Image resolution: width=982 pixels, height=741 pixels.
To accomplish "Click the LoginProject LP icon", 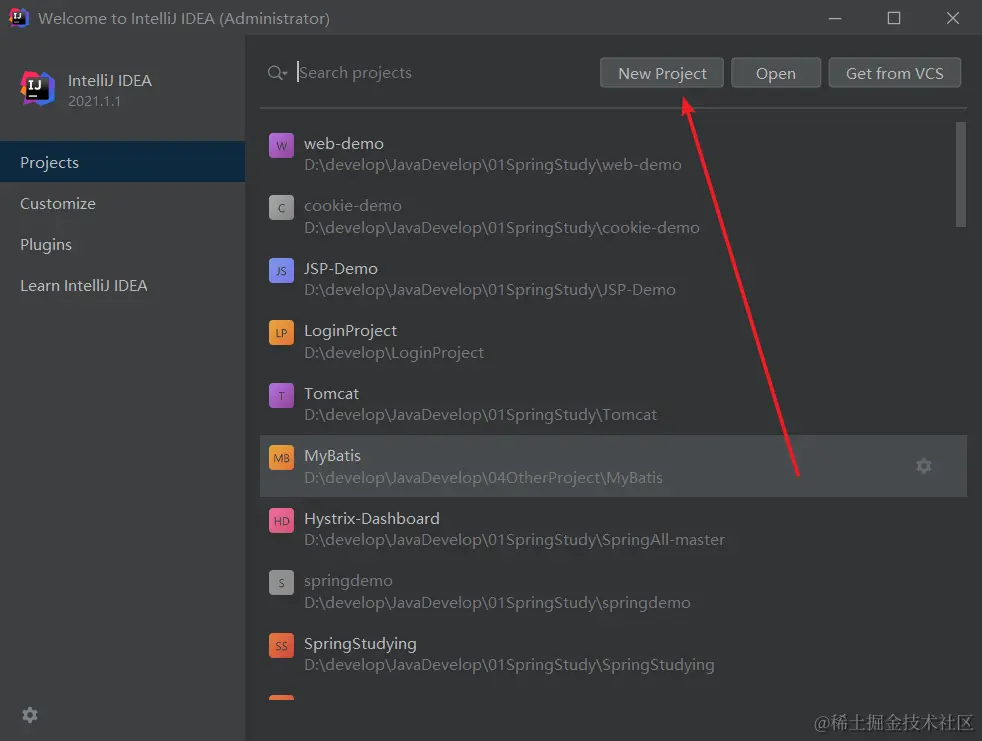I will pyautogui.click(x=281, y=333).
